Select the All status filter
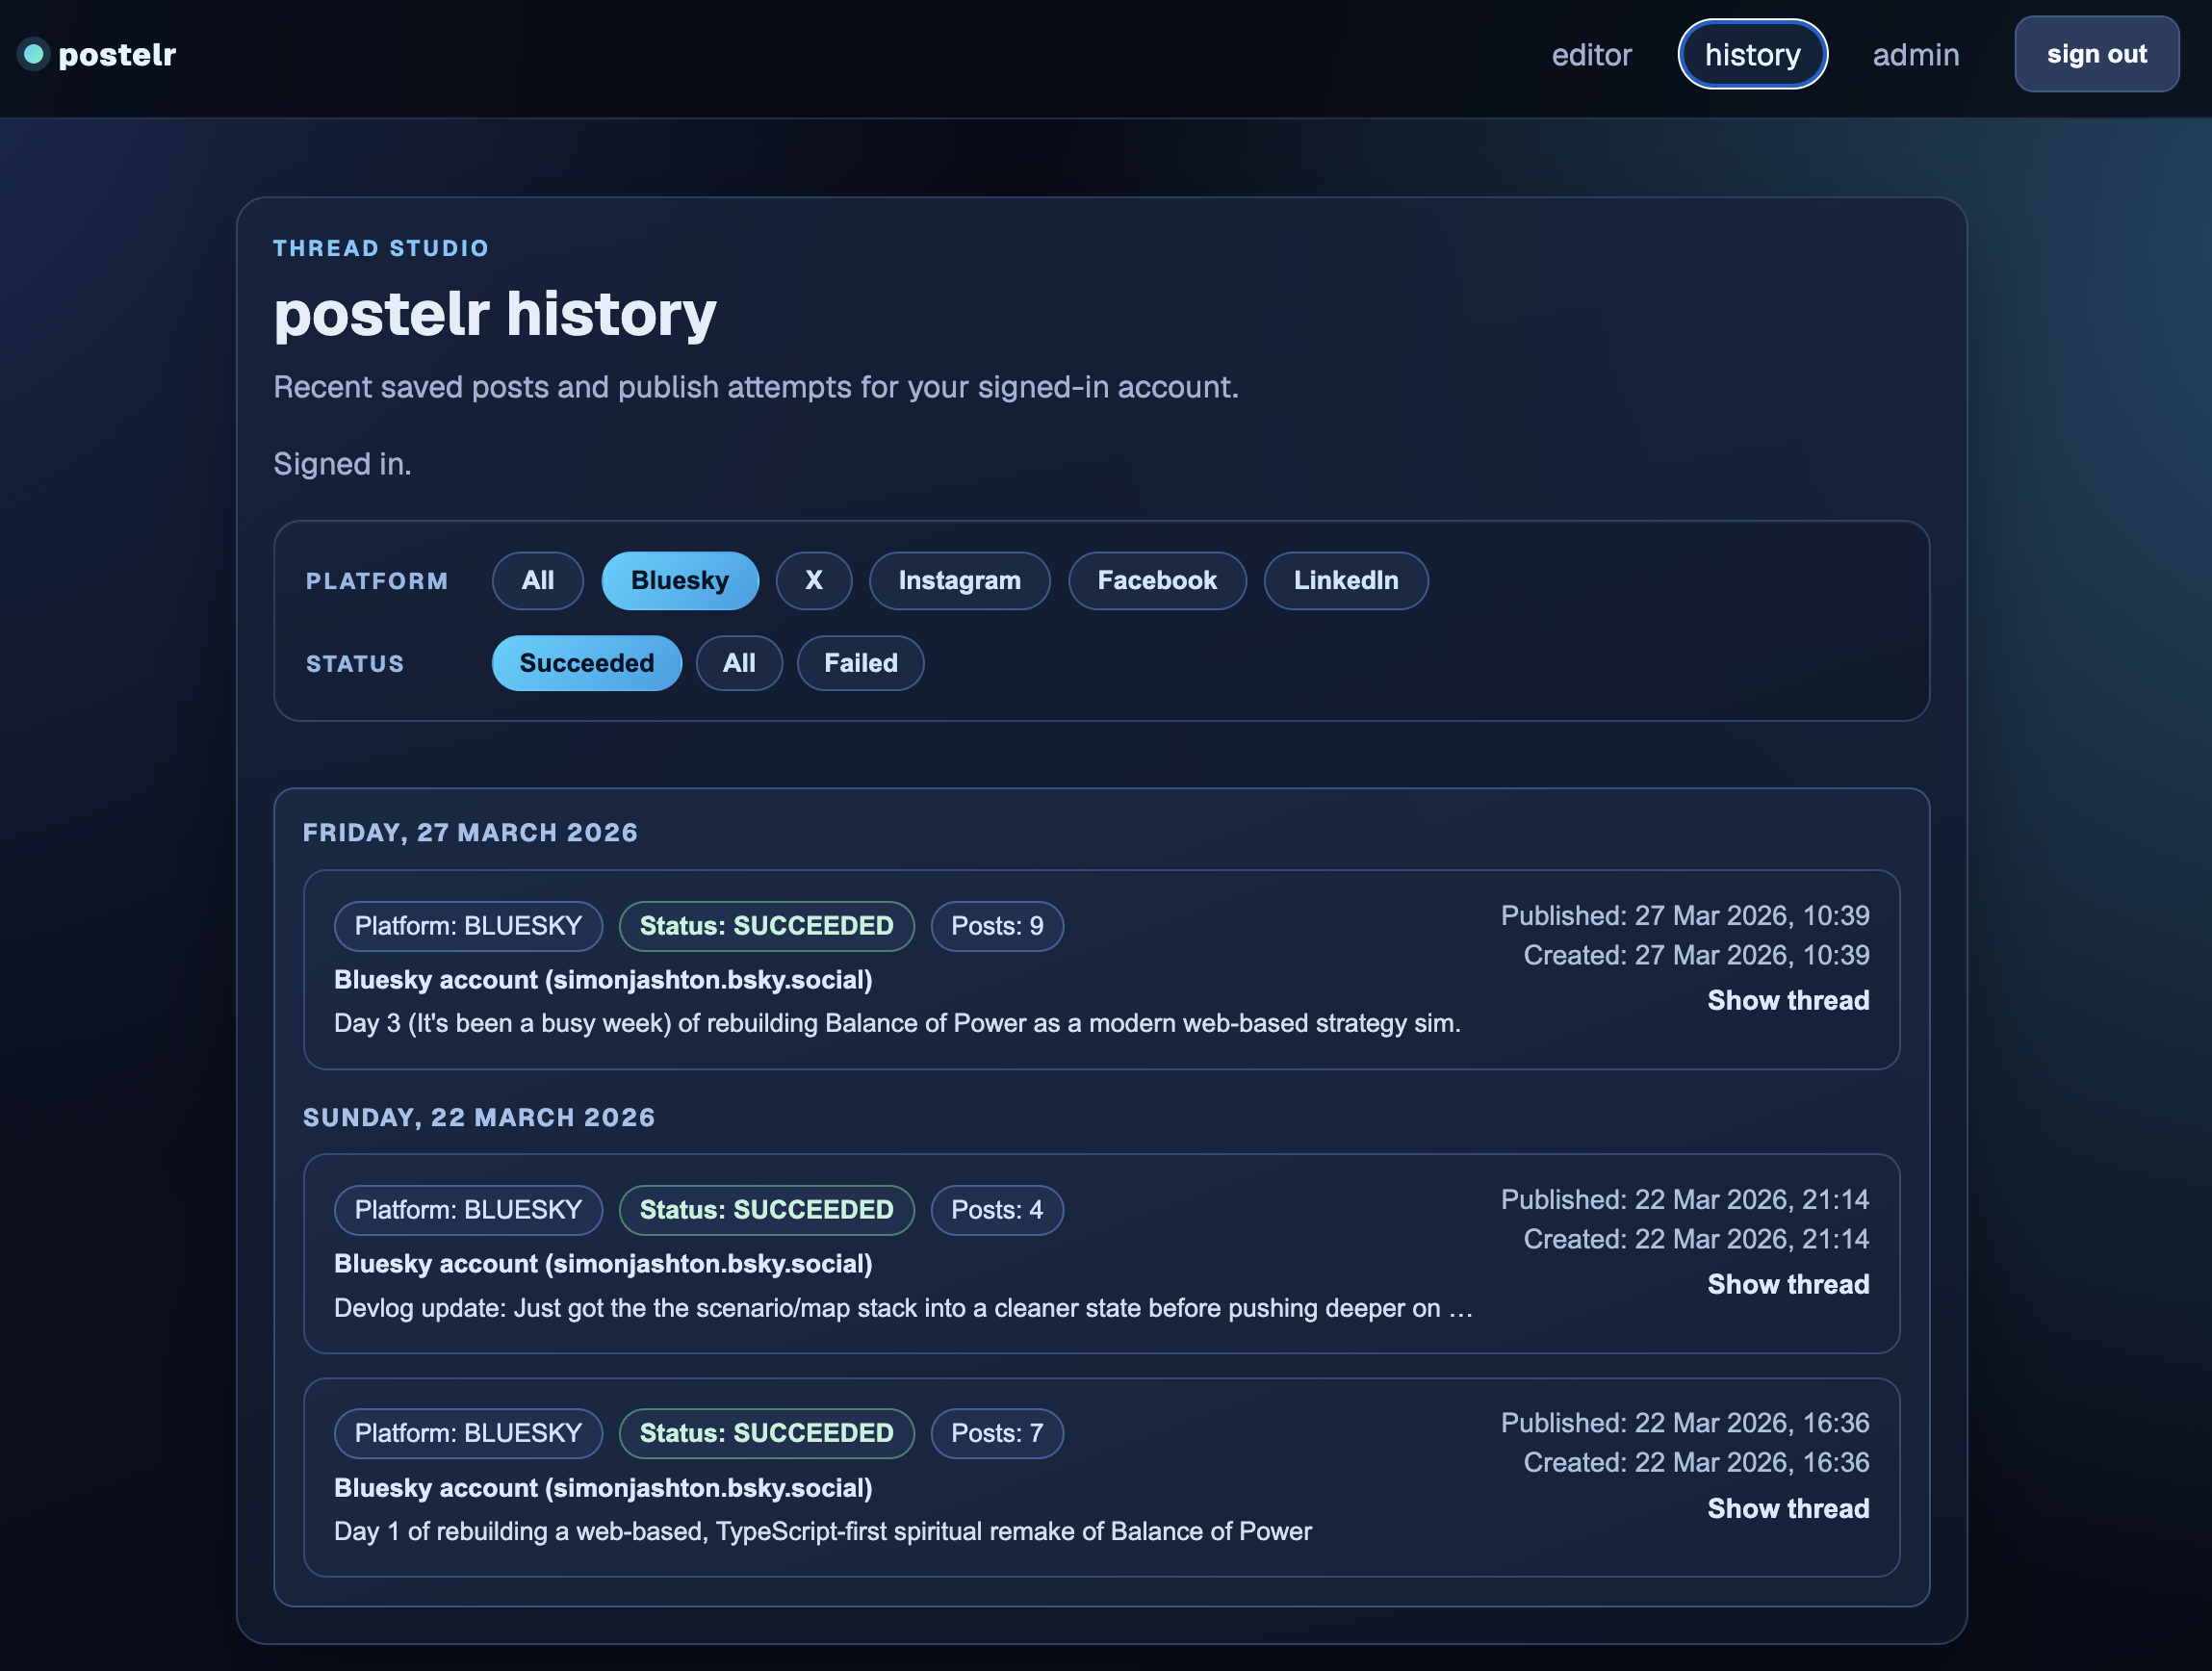This screenshot has height=1671, width=2212. 739,663
